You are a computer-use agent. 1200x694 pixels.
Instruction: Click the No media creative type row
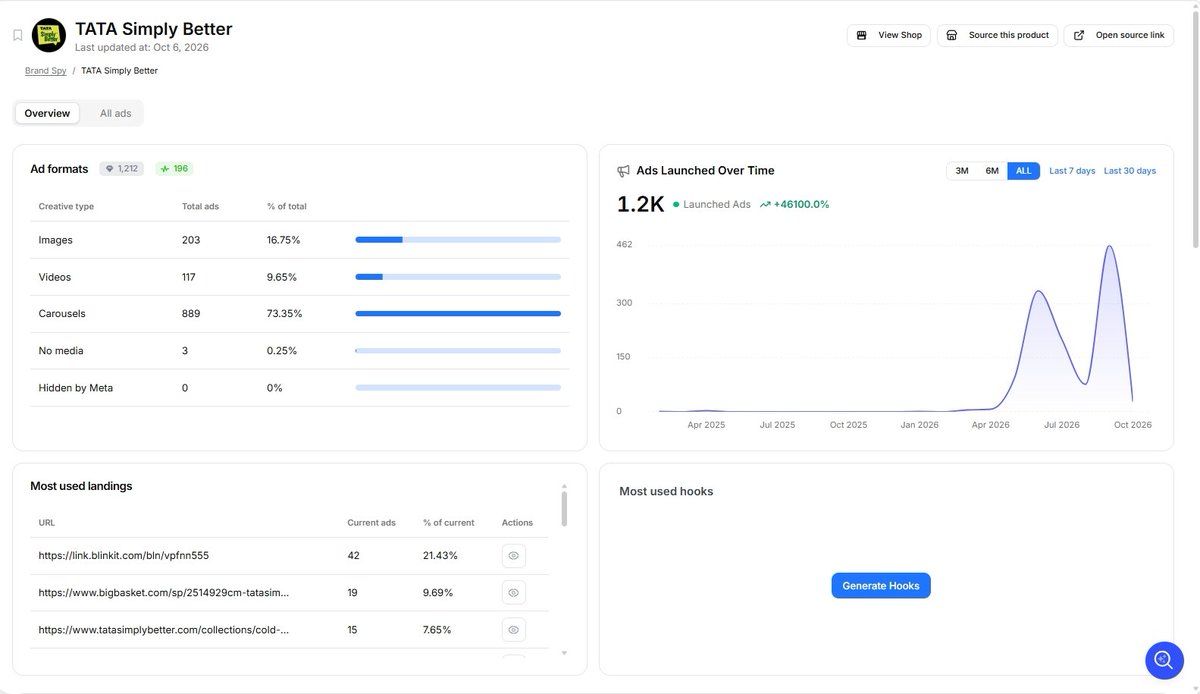pos(300,351)
